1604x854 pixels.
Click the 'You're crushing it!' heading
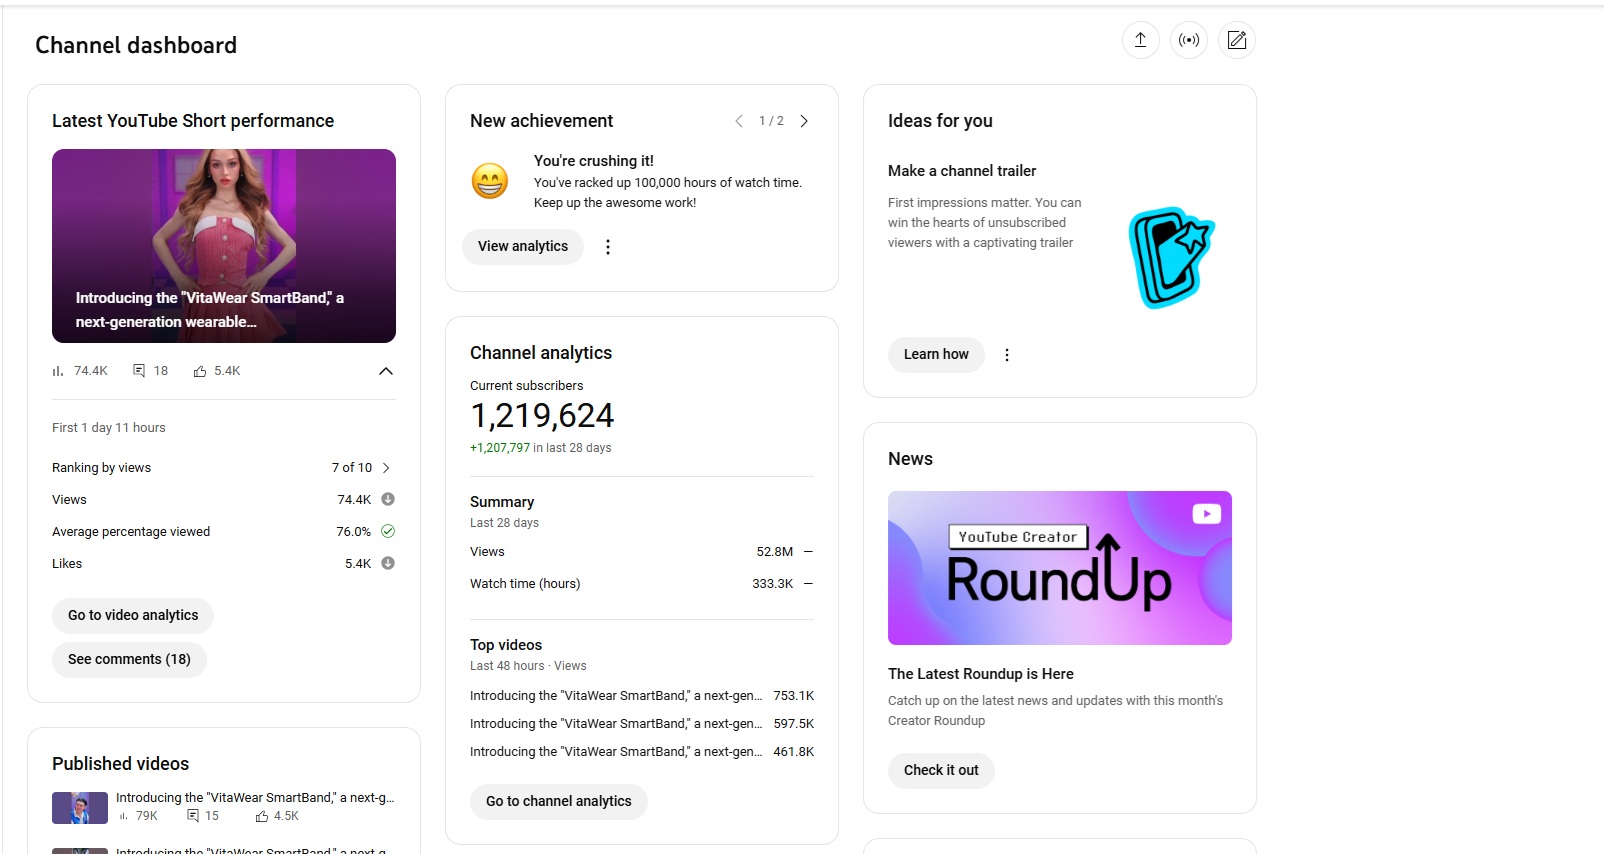click(594, 161)
